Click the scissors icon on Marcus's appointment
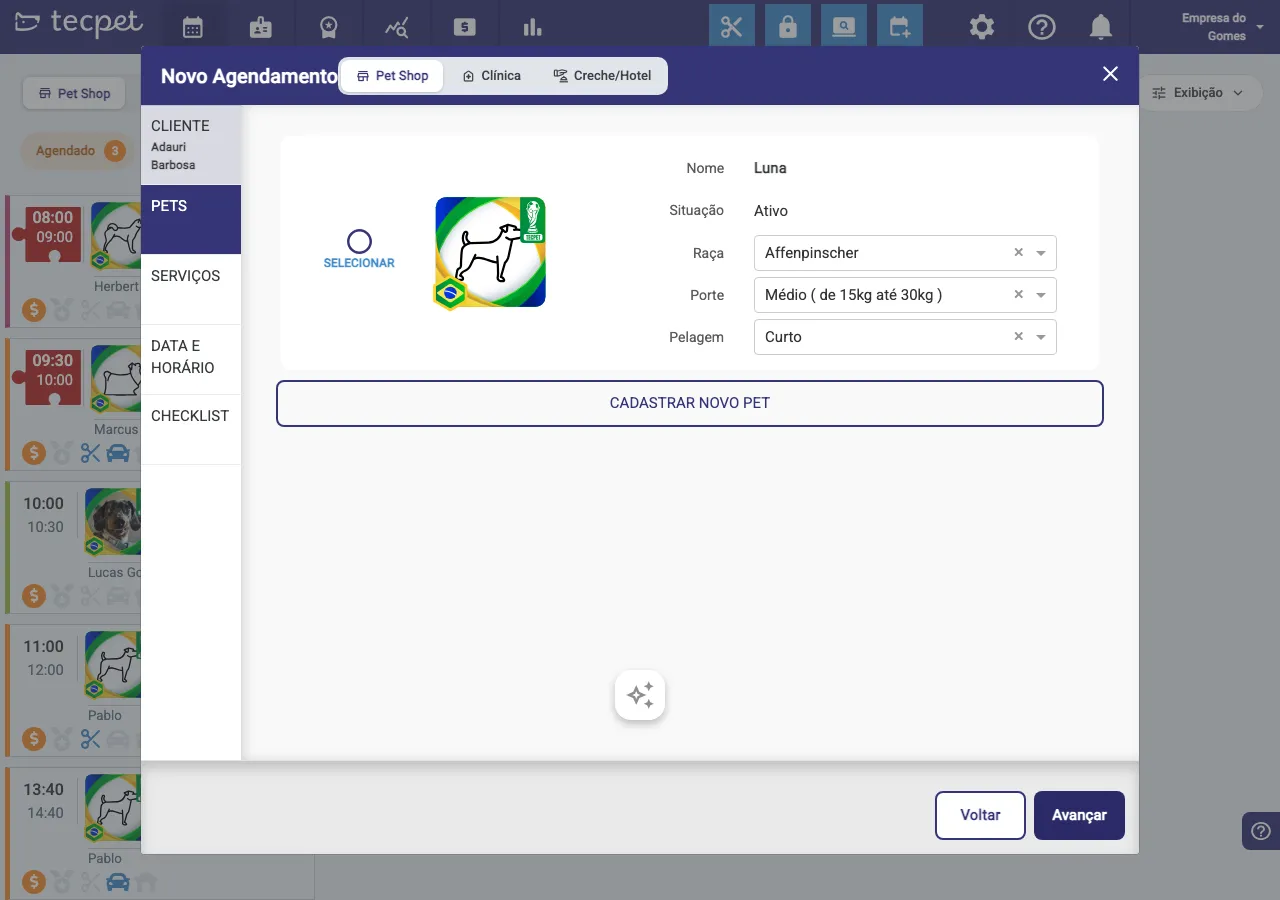Screen dimensions: 1280x900 91,453
